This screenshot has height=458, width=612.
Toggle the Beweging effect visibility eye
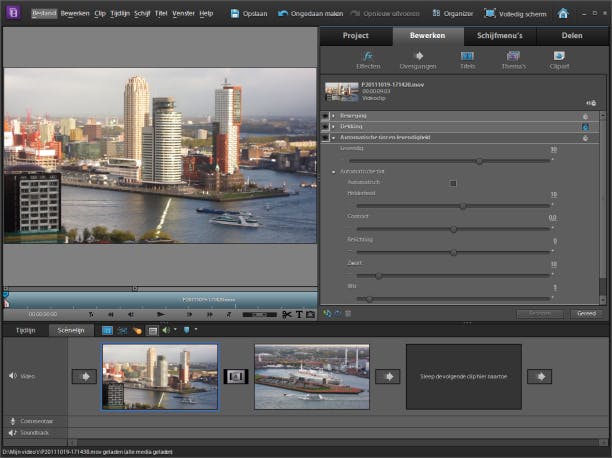(x=326, y=116)
